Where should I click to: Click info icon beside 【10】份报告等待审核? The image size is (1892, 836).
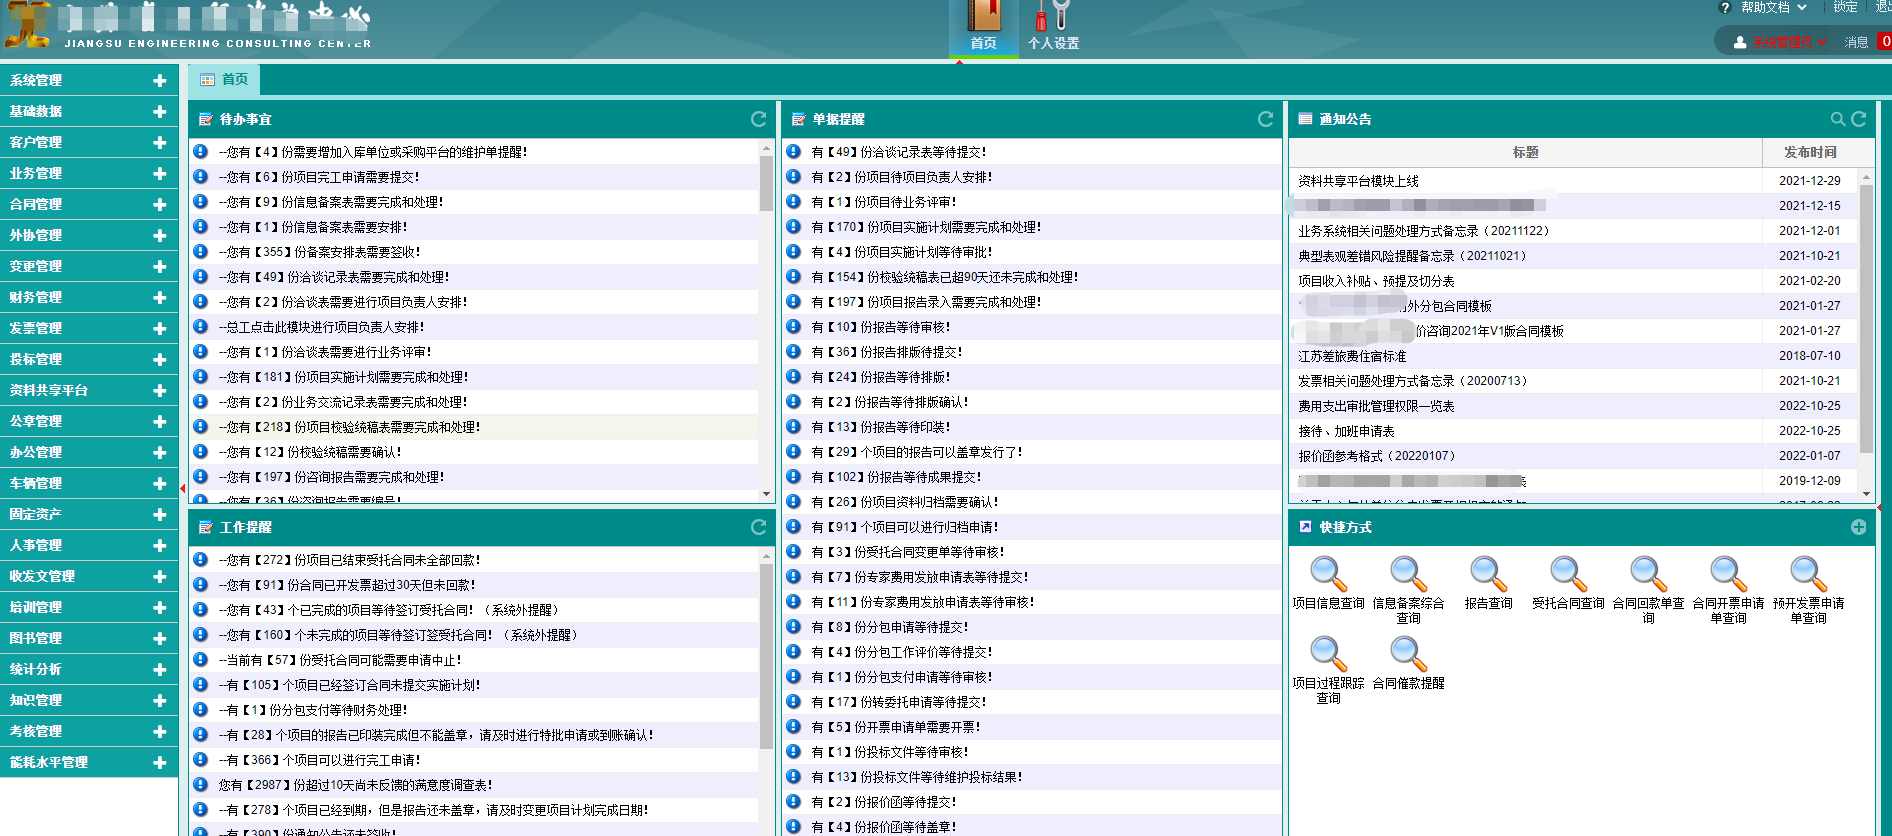pos(793,326)
